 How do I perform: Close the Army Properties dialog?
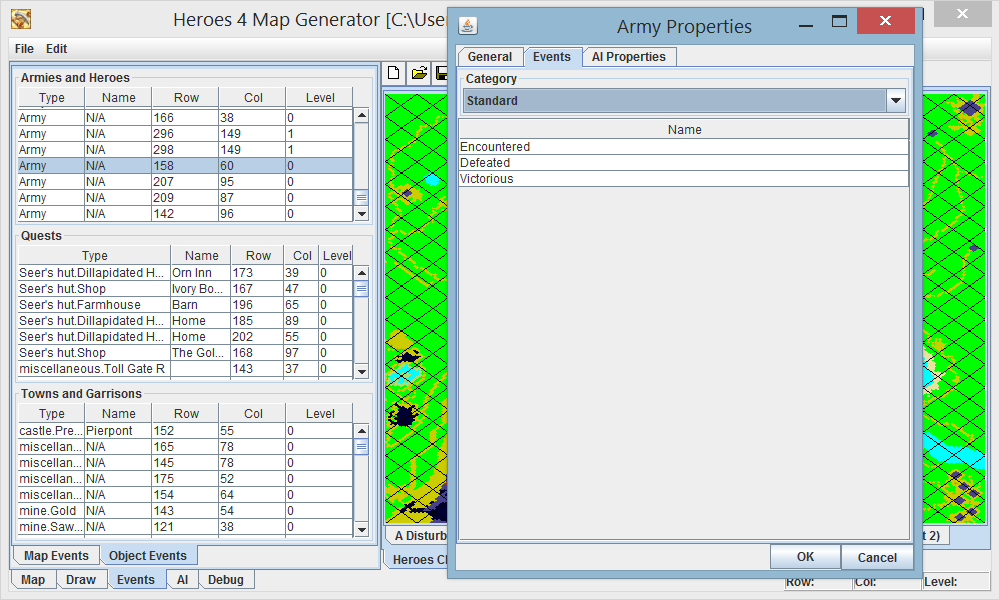pyautogui.click(x=885, y=21)
